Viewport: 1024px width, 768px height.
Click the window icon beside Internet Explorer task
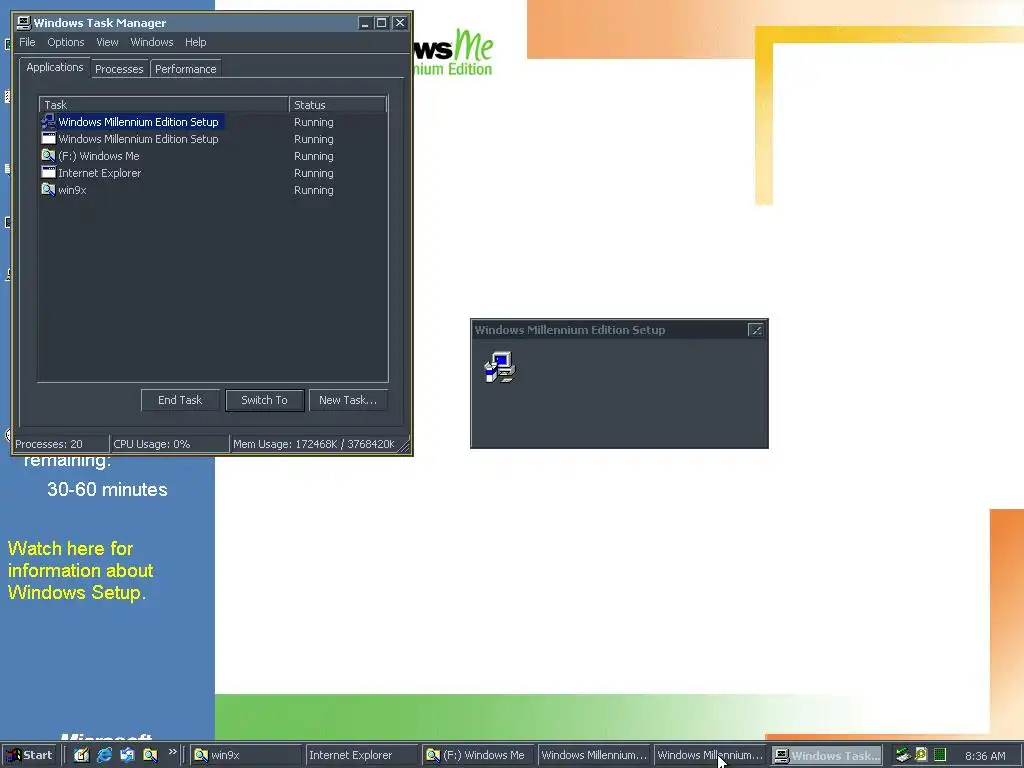pos(48,172)
